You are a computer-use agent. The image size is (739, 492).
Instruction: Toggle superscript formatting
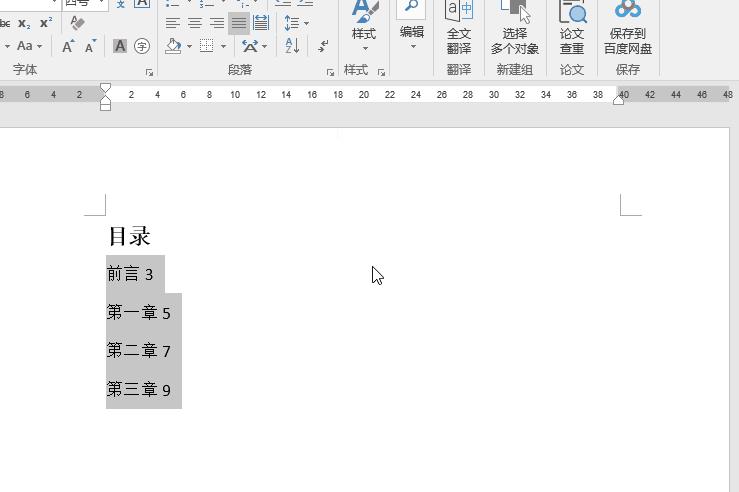coord(46,23)
